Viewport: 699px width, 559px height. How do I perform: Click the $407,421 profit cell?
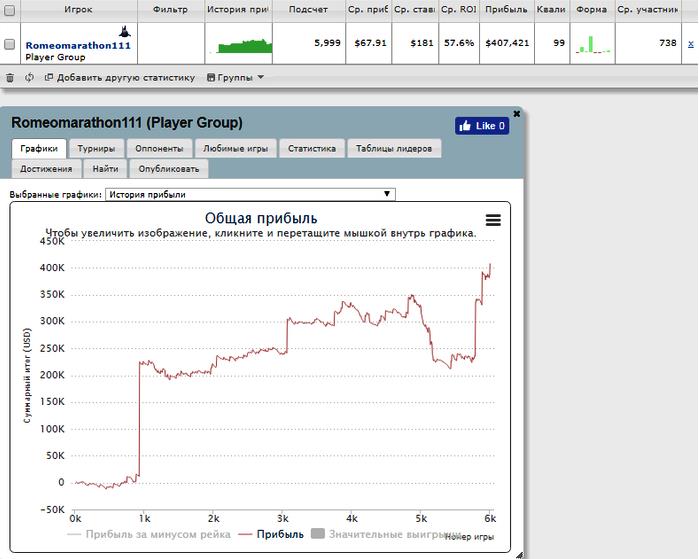coord(507,43)
